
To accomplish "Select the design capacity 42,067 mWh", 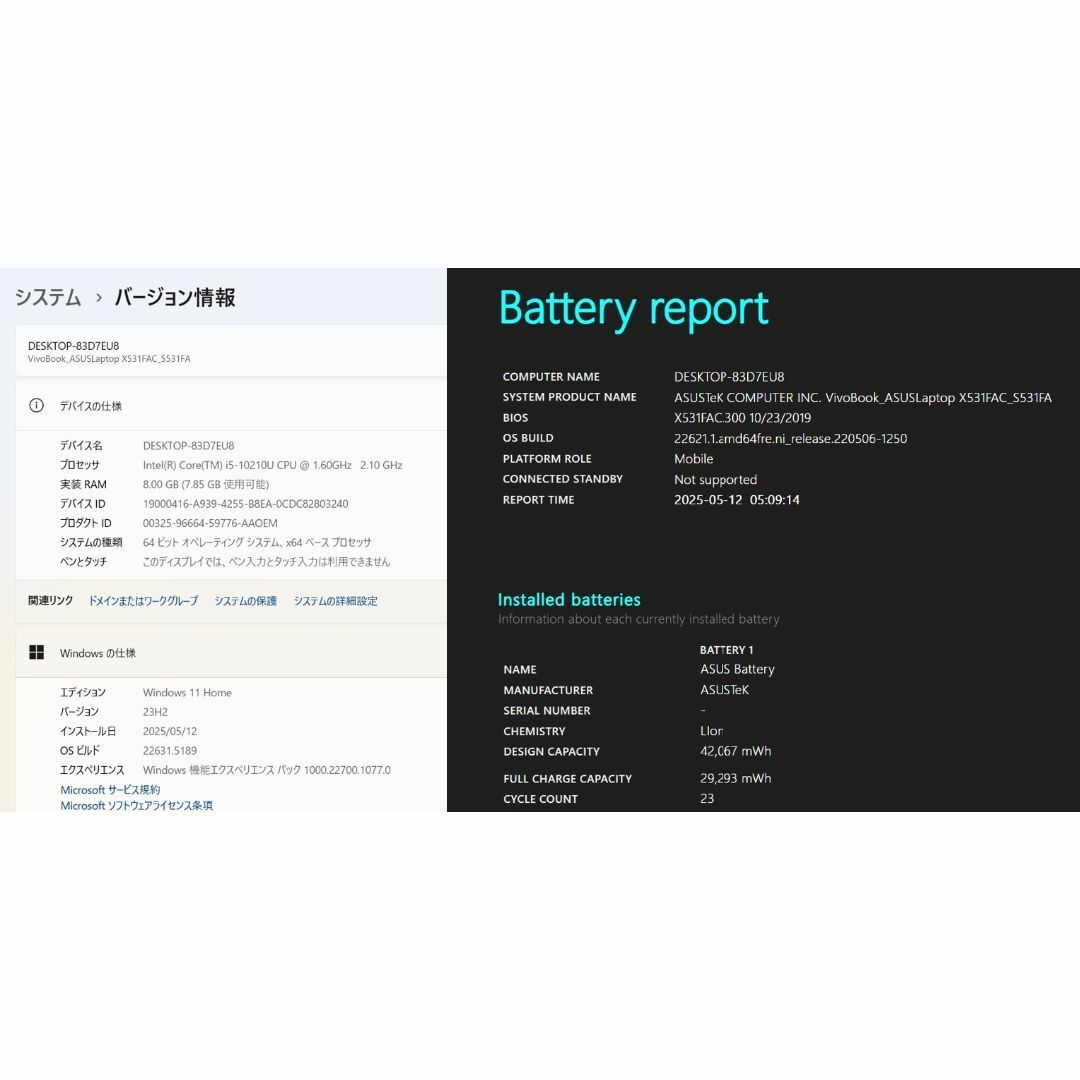I will (736, 751).
